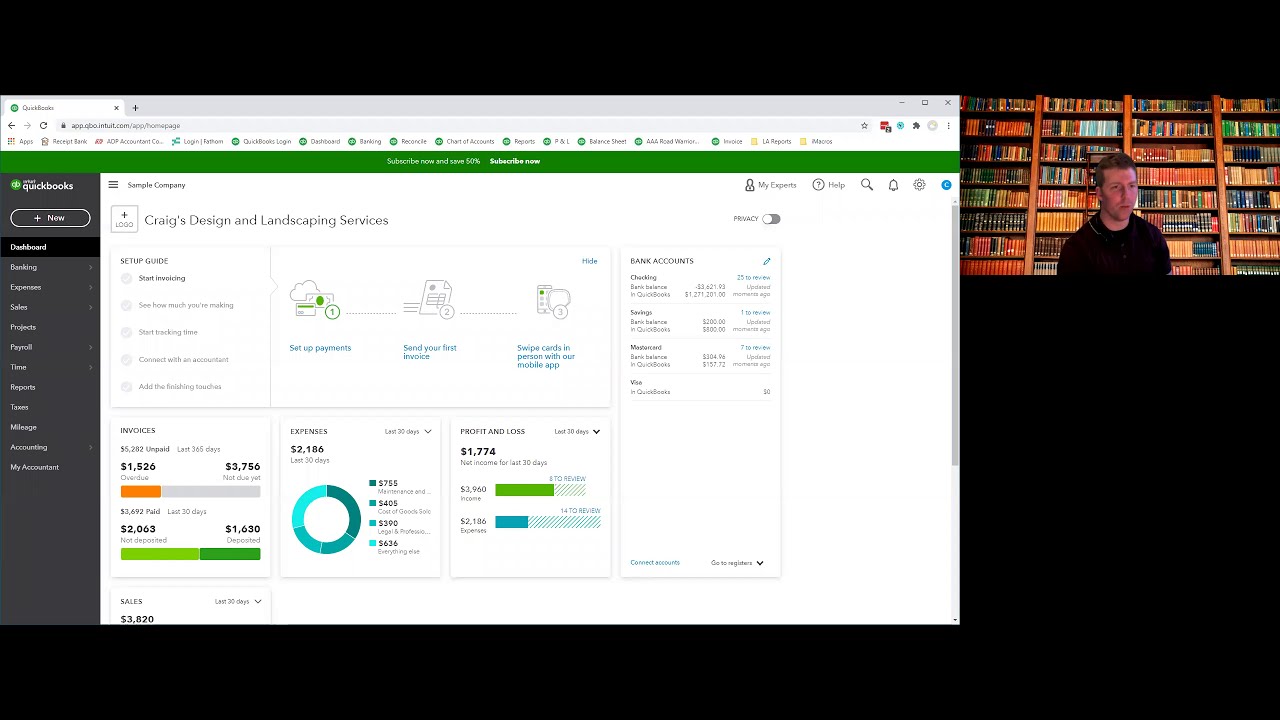Viewport: 1280px width, 720px height.
Task: Expand the Sales submenu arrow in sidebar
Action: pos(90,307)
